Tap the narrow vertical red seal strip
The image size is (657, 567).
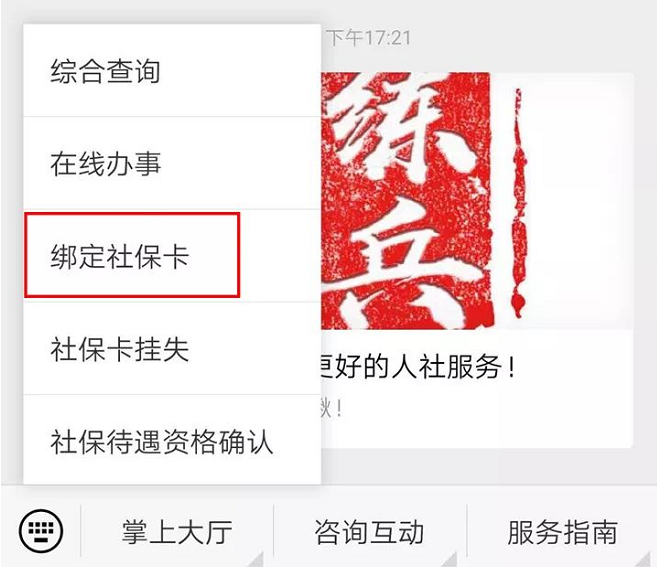click(x=518, y=203)
